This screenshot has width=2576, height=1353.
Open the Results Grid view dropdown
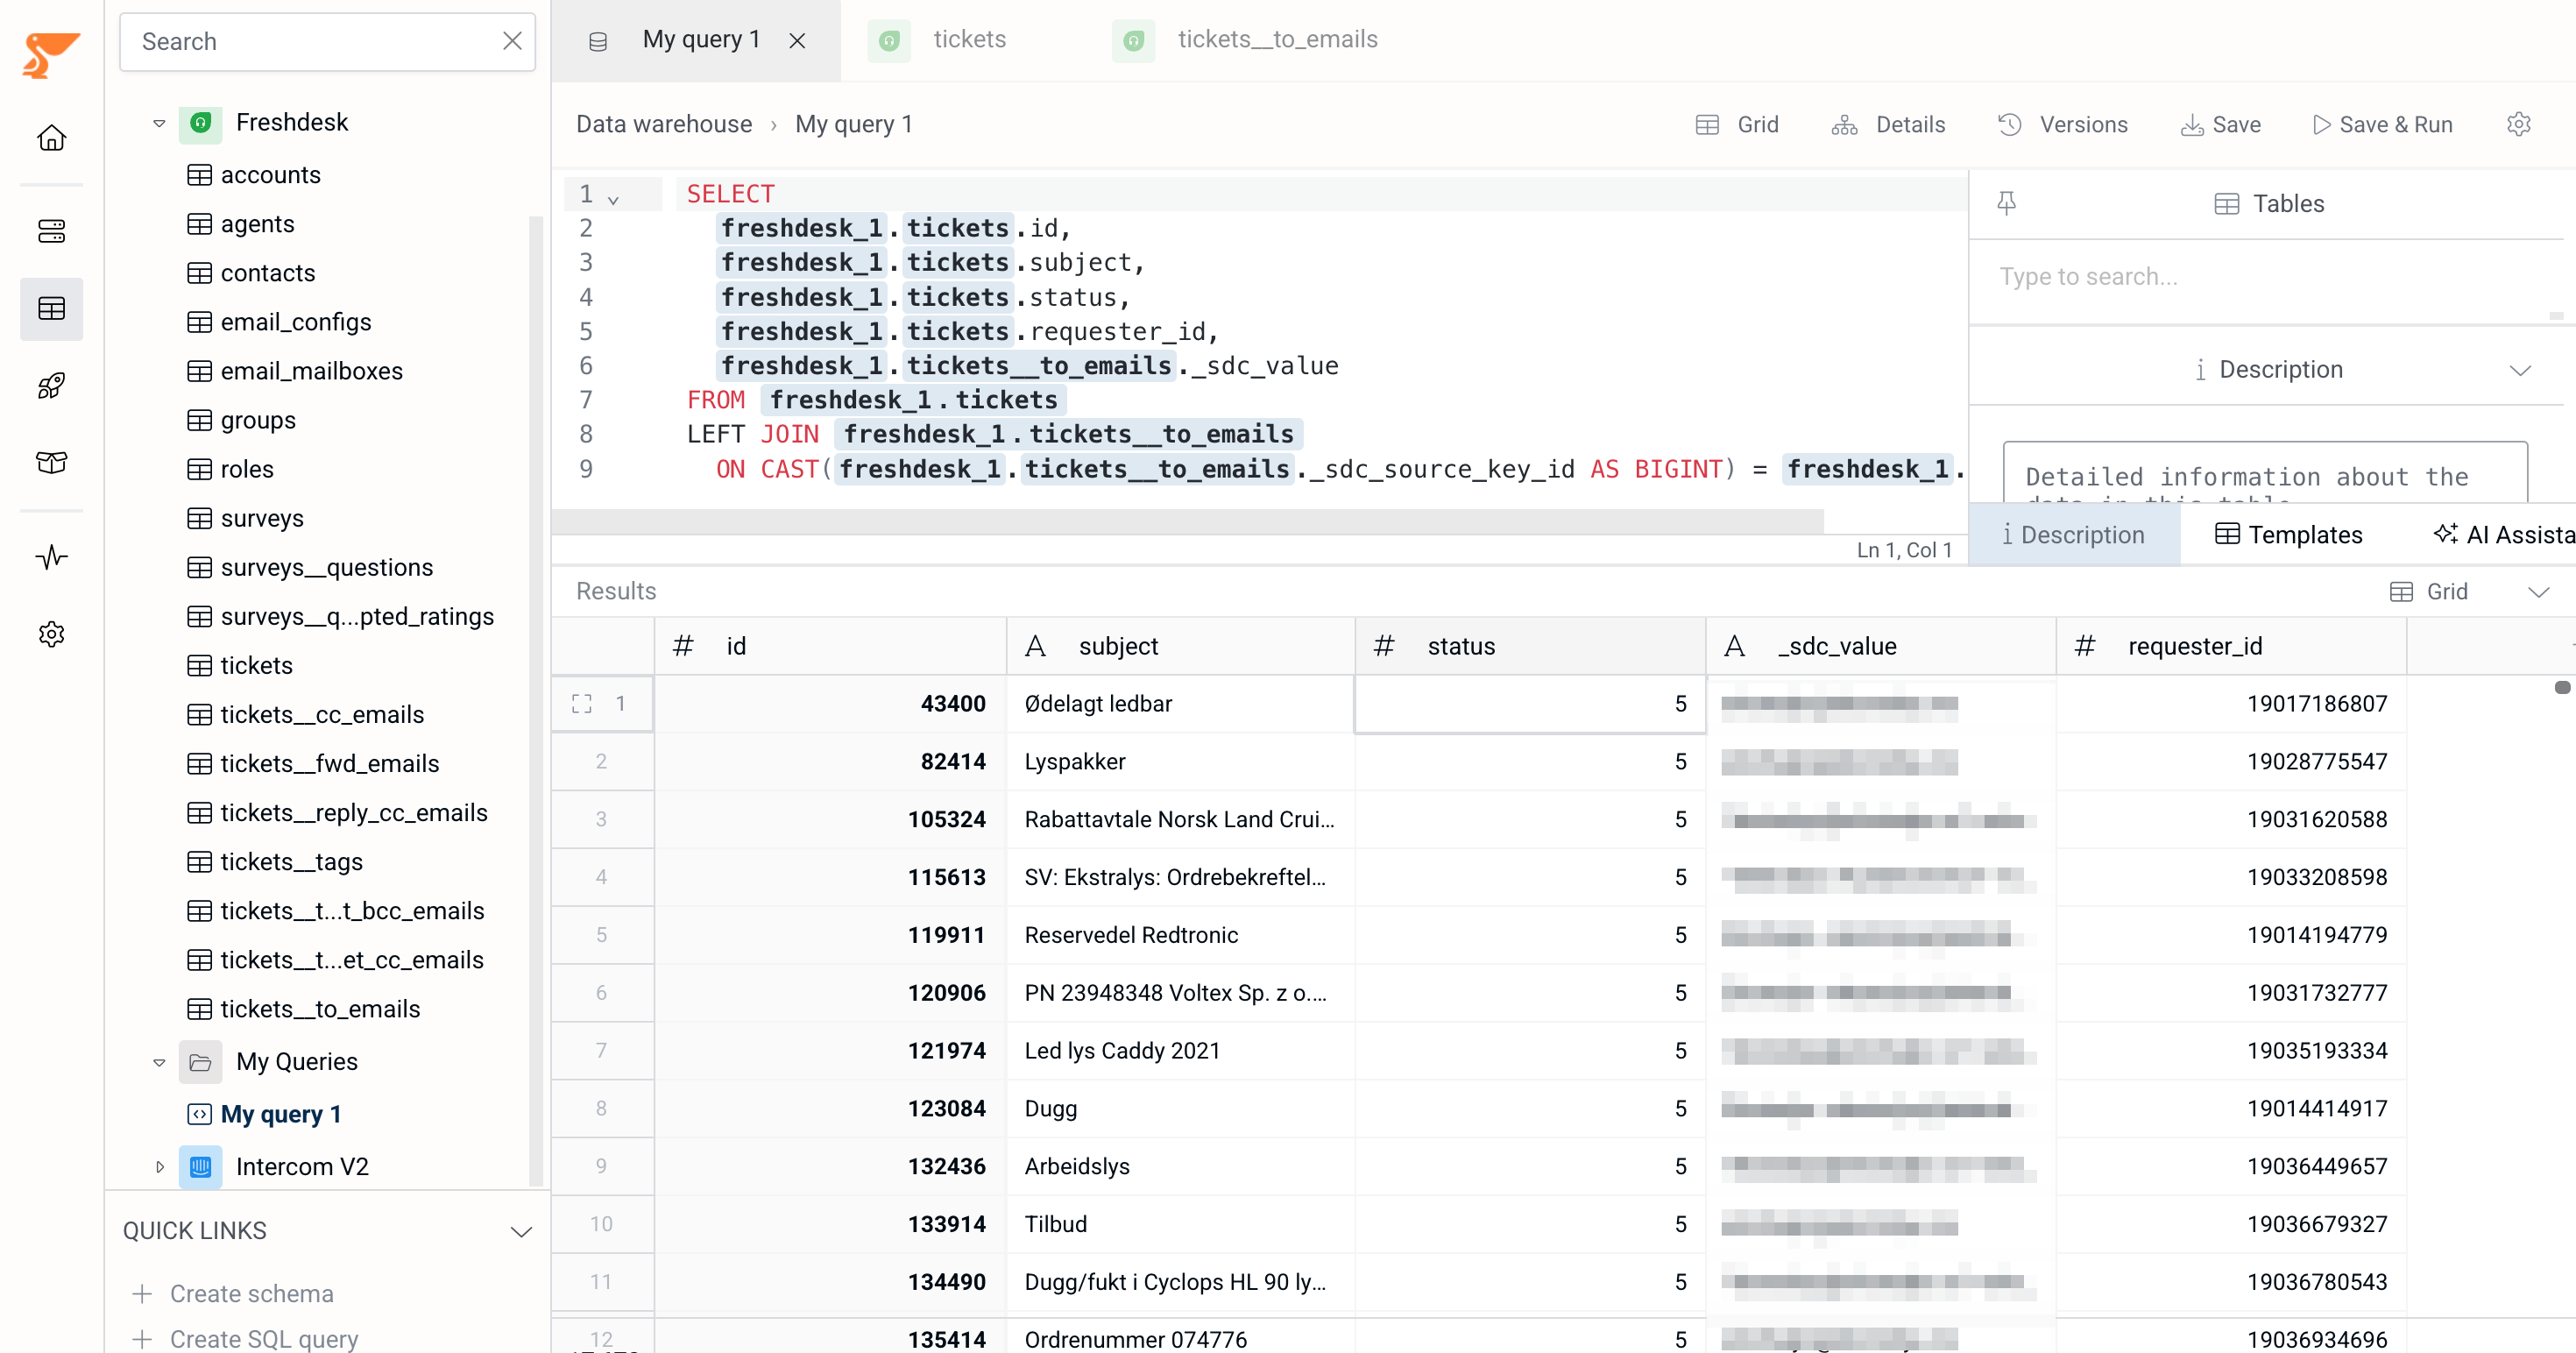2538,592
